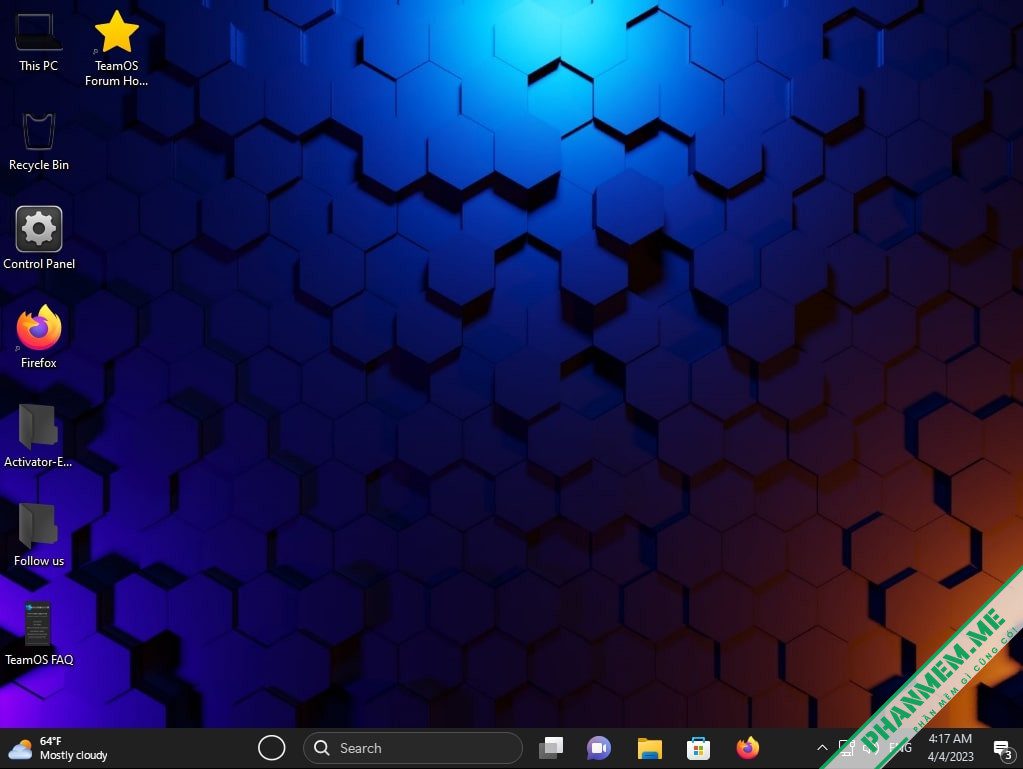Select the Activator-E... folder

[38, 436]
